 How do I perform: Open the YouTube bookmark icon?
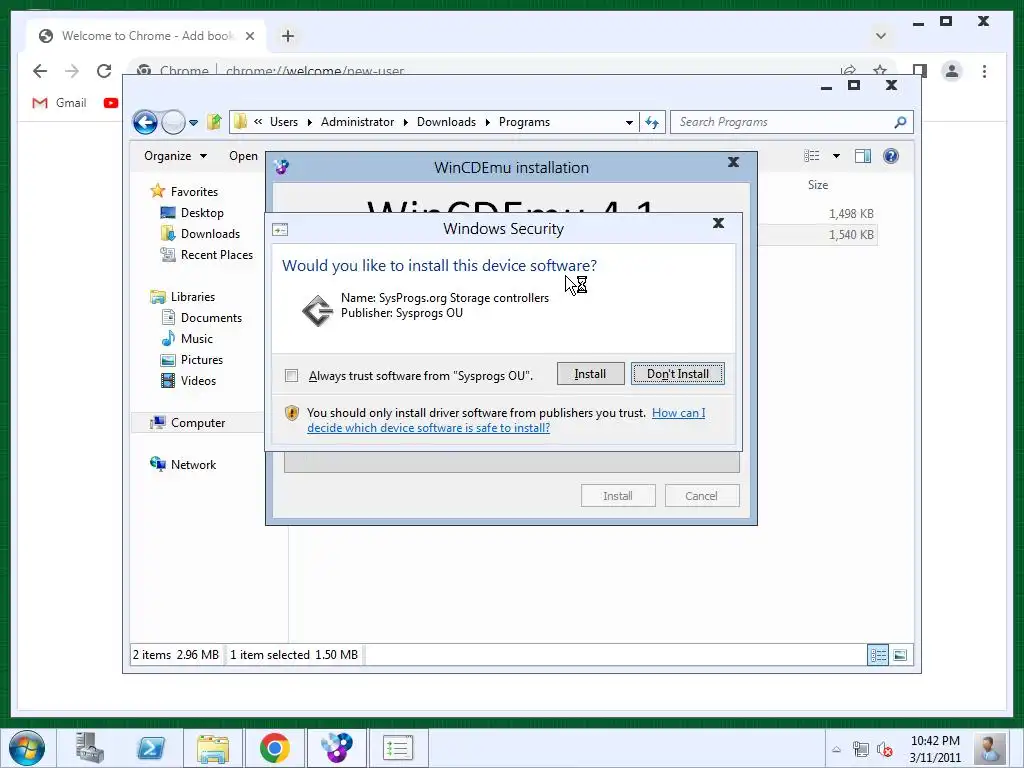point(111,103)
